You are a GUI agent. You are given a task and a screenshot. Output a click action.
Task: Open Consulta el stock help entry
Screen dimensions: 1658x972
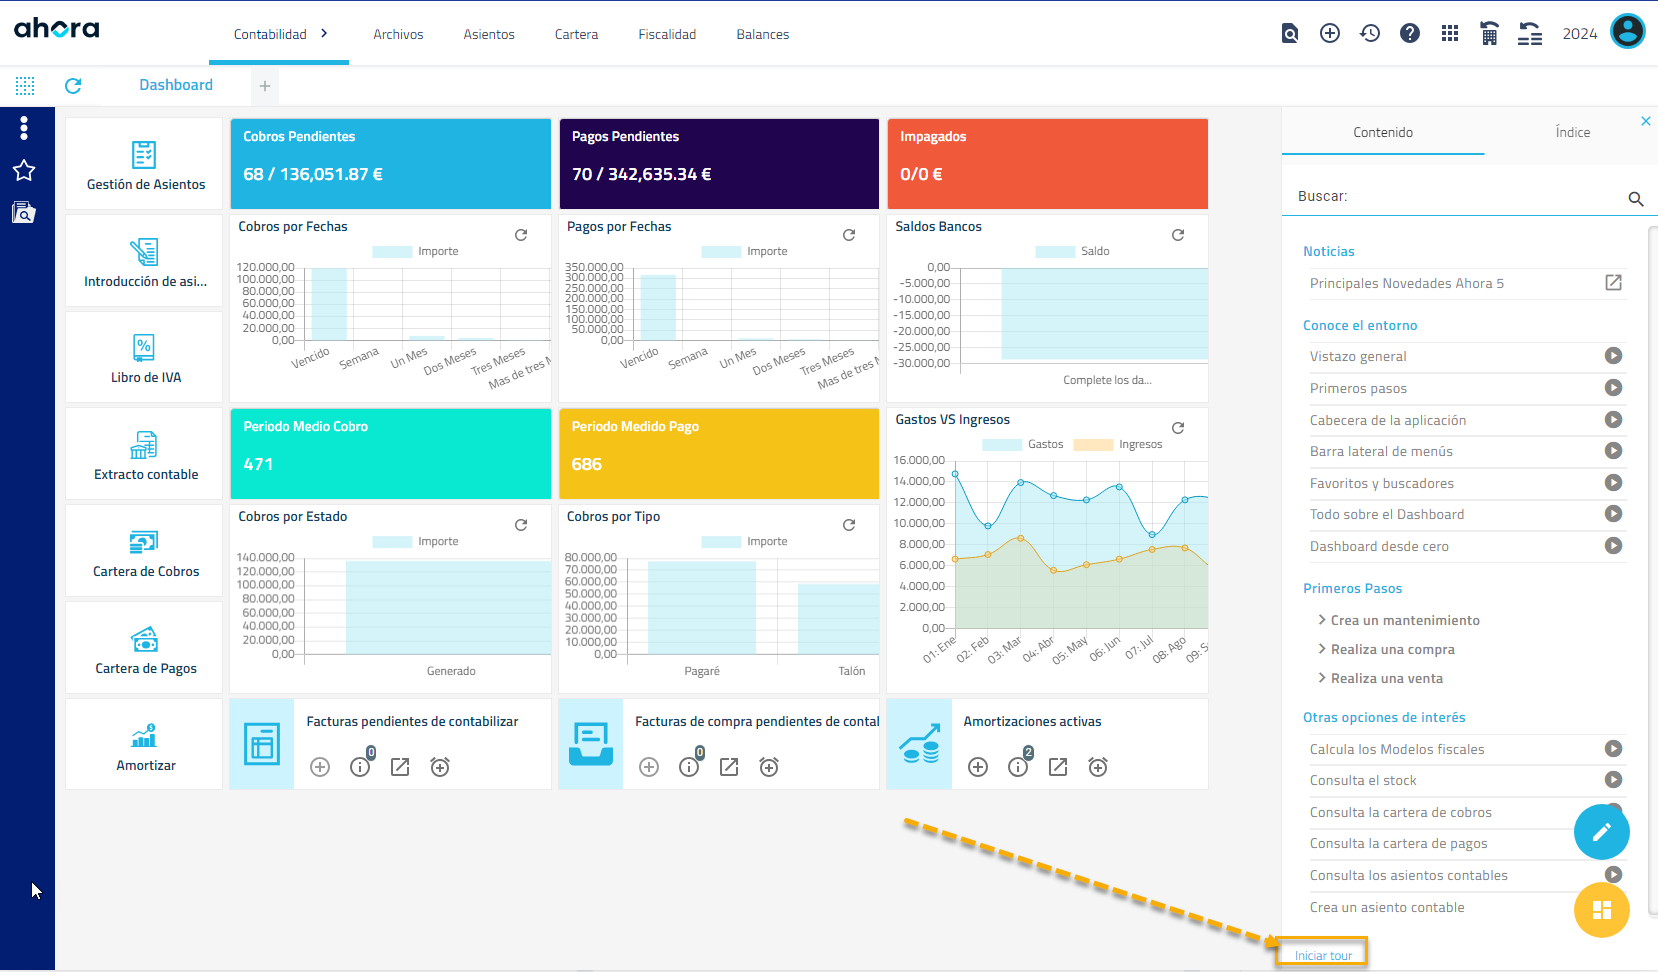1466,780
